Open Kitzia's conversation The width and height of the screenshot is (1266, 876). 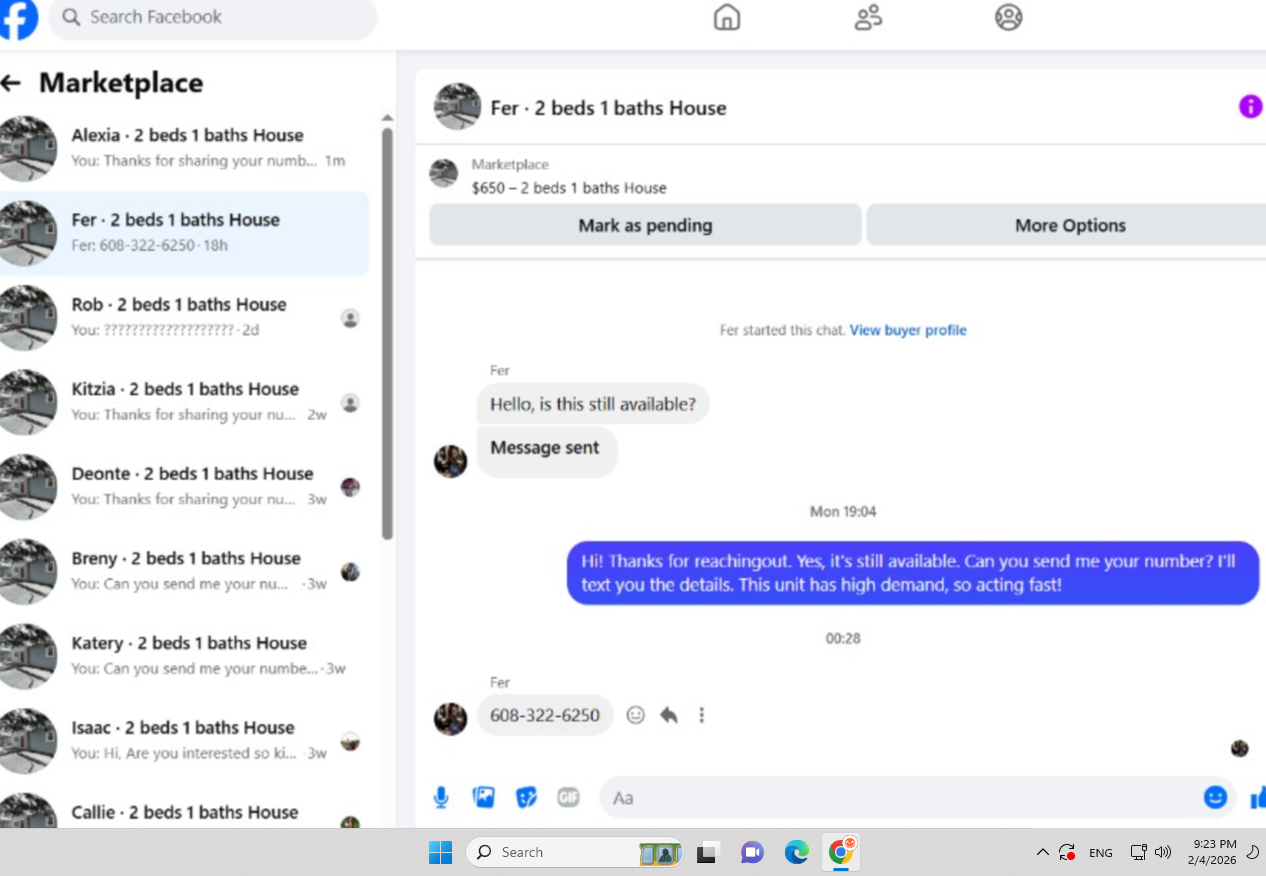[185, 402]
